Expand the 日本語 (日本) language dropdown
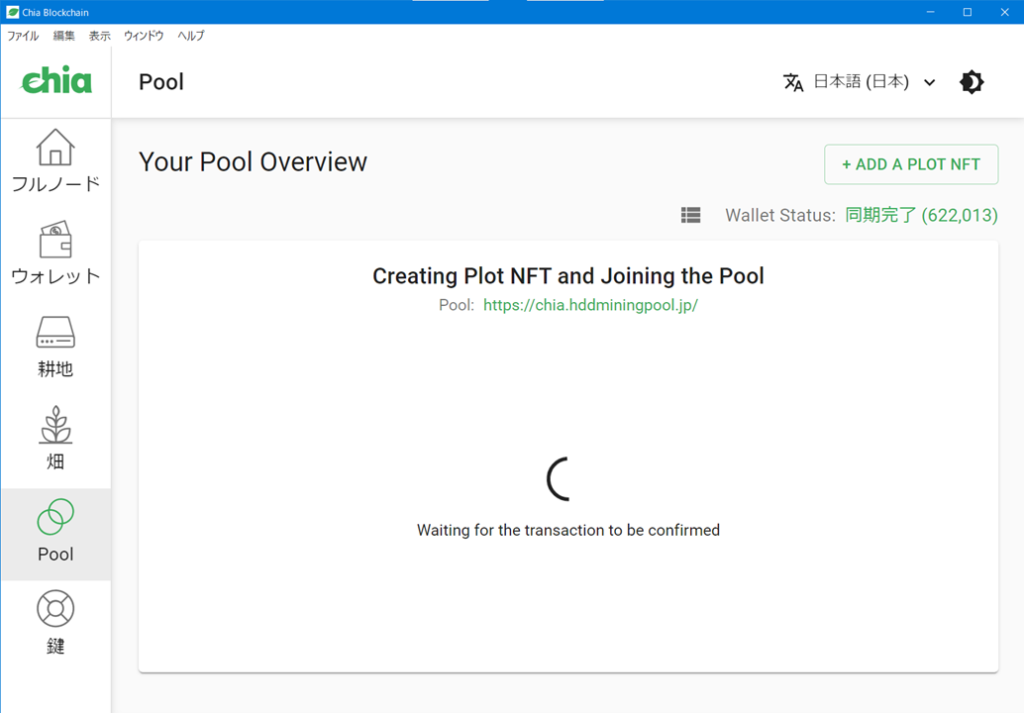Image resolution: width=1024 pixels, height=713 pixels. pos(859,82)
